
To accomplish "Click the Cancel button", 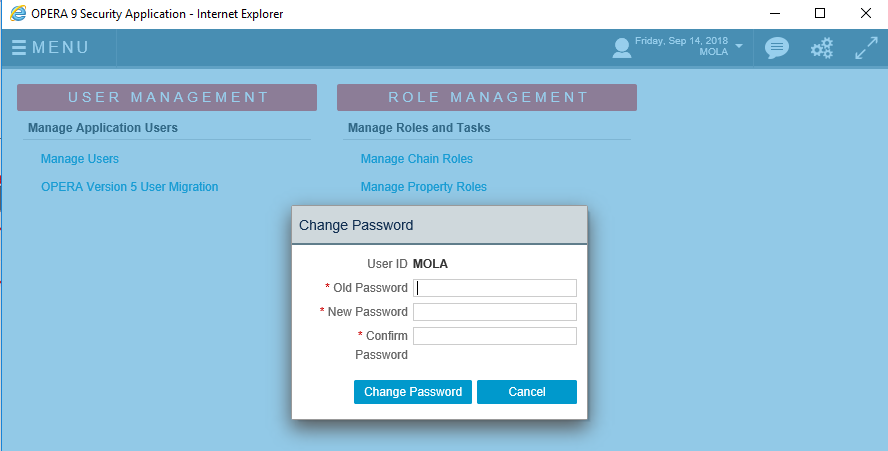I will pos(527,392).
